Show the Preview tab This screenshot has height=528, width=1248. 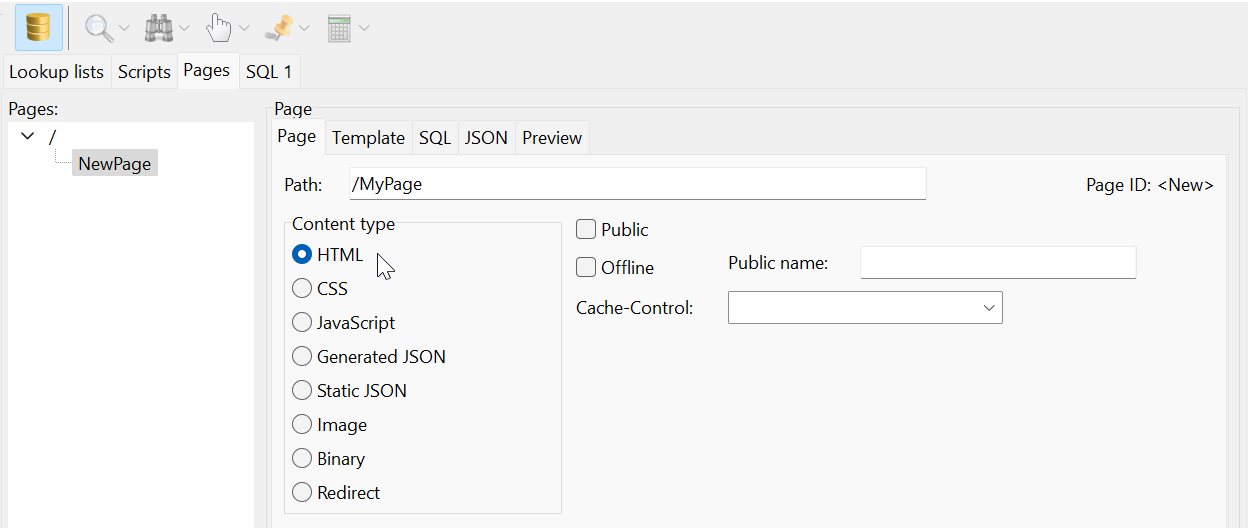click(x=551, y=138)
